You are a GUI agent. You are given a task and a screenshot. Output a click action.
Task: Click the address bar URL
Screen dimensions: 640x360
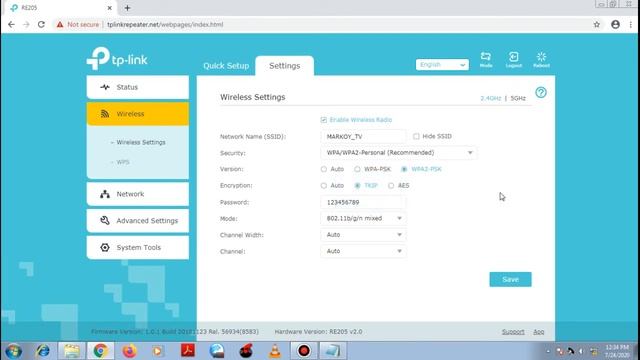coord(165,24)
